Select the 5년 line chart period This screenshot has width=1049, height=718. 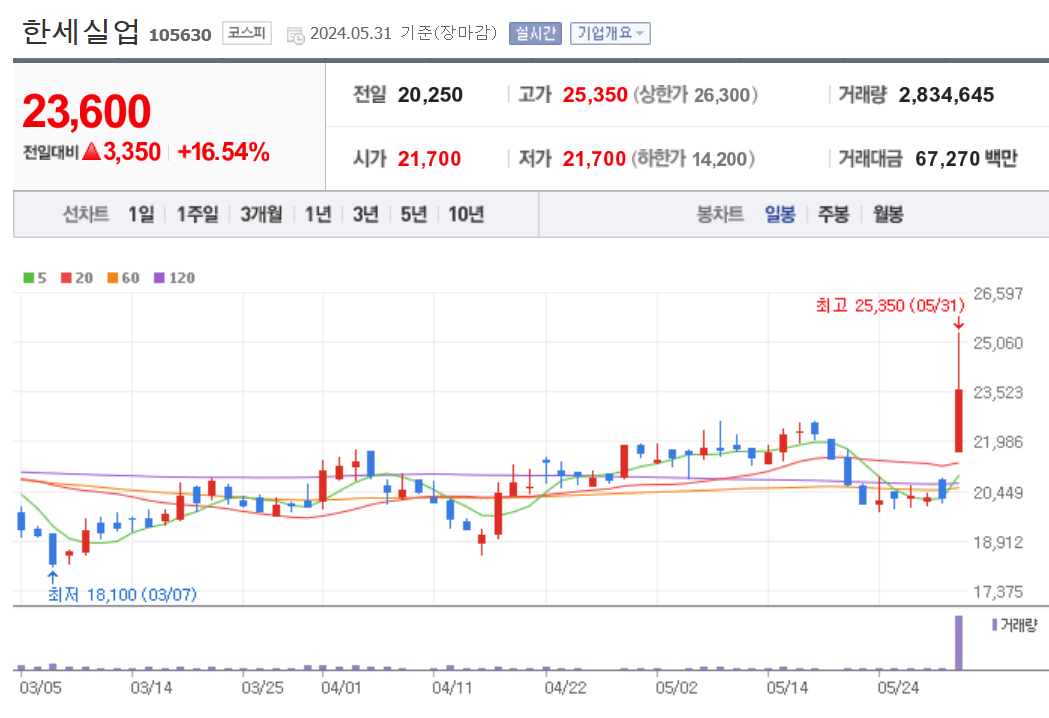click(x=413, y=214)
